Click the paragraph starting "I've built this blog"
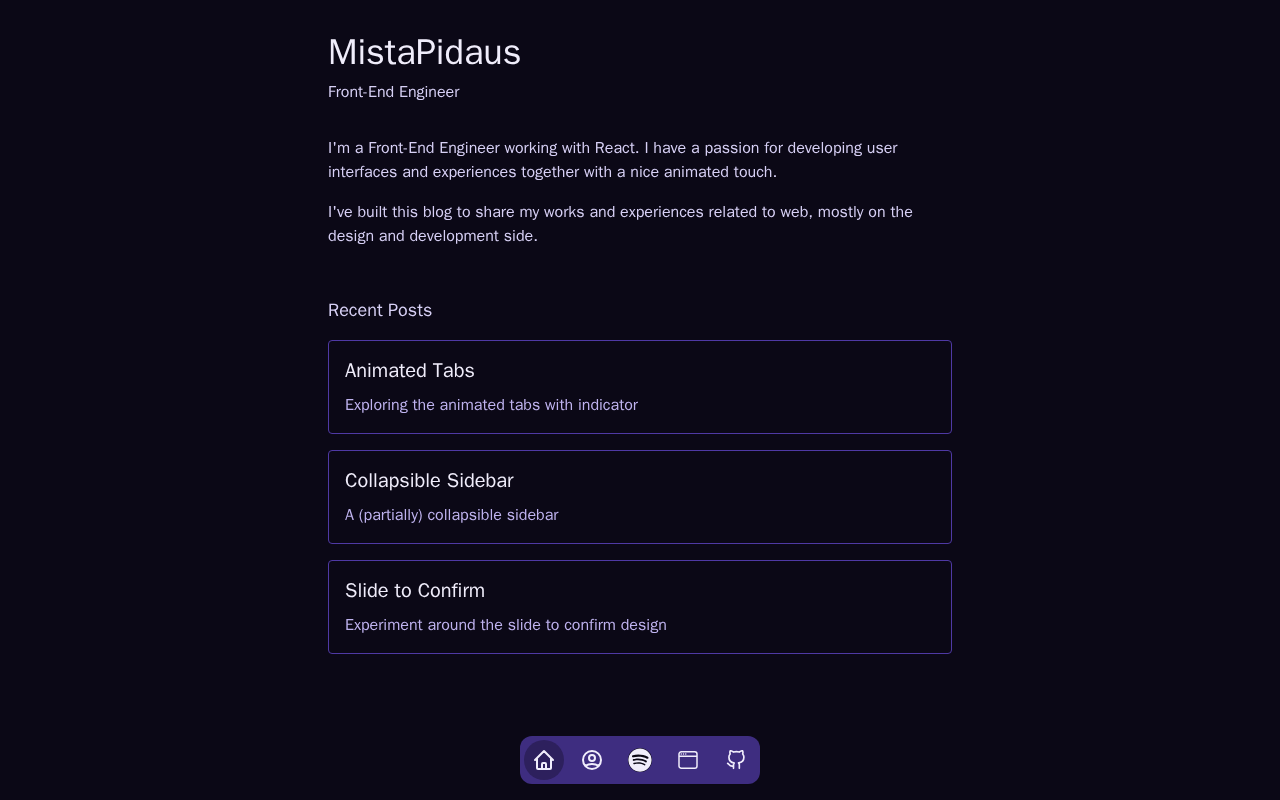Image resolution: width=1280 pixels, height=800 pixels. point(620,224)
